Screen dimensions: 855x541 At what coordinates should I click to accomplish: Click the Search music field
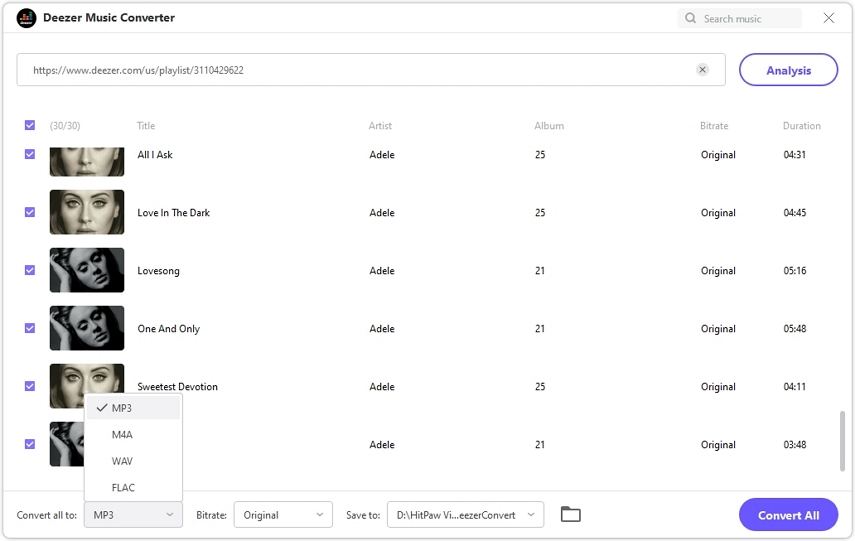coord(740,19)
